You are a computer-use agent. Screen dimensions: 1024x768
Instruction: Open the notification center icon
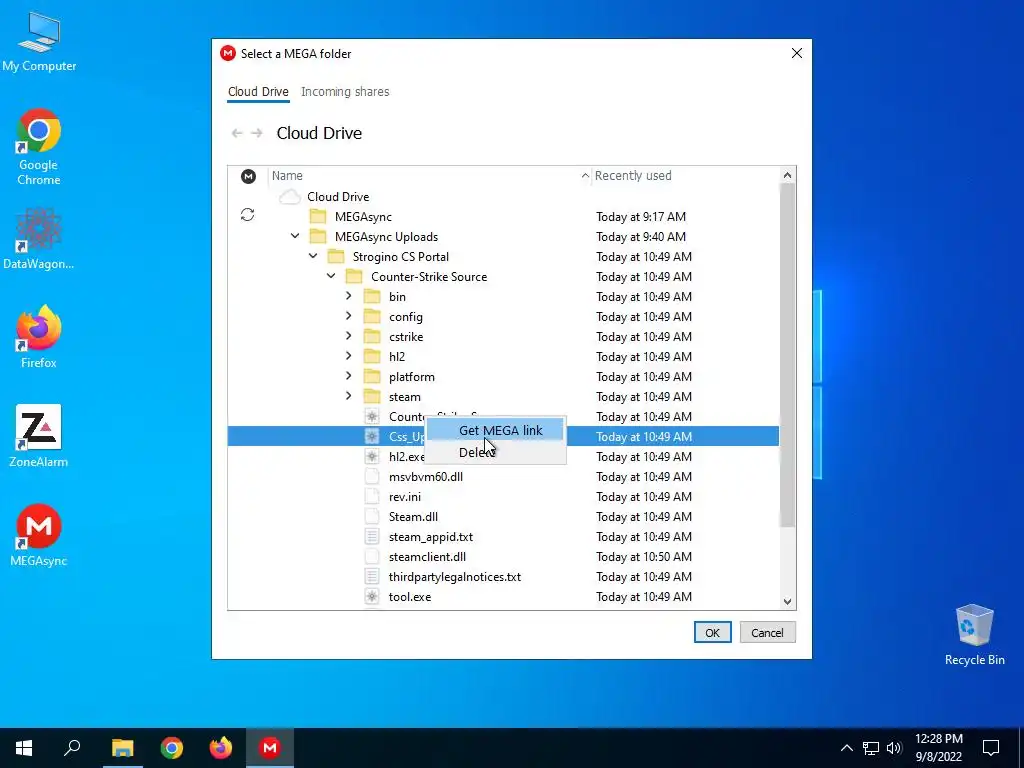pos(991,748)
